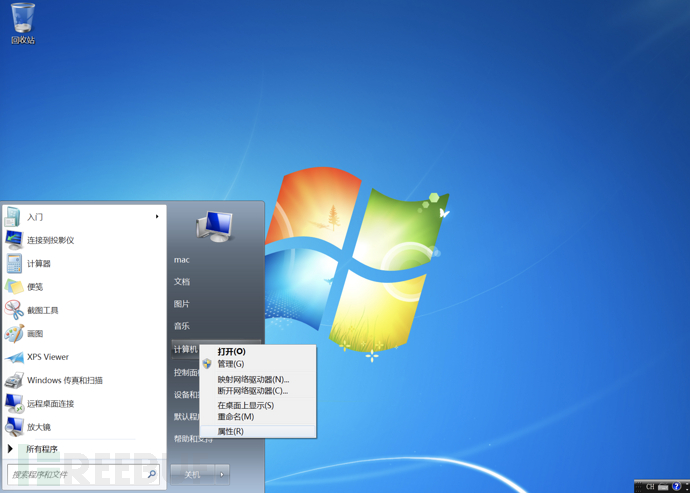This screenshot has height=493, width=690.
Task: Open 音乐 (Music) link
Action: click(182, 326)
